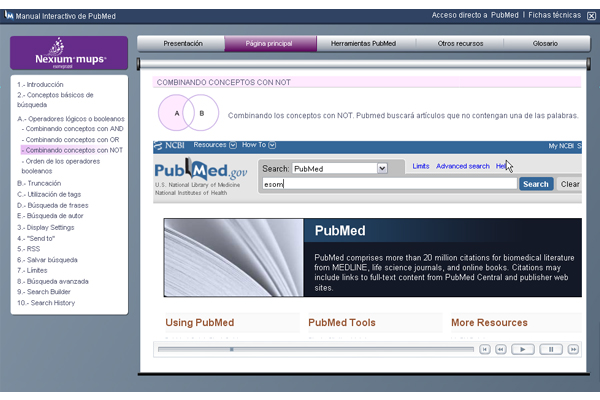Select 1.- Introducción in sidebar
Viewport: 600px width, 400px height.
(x=40, y=84)
